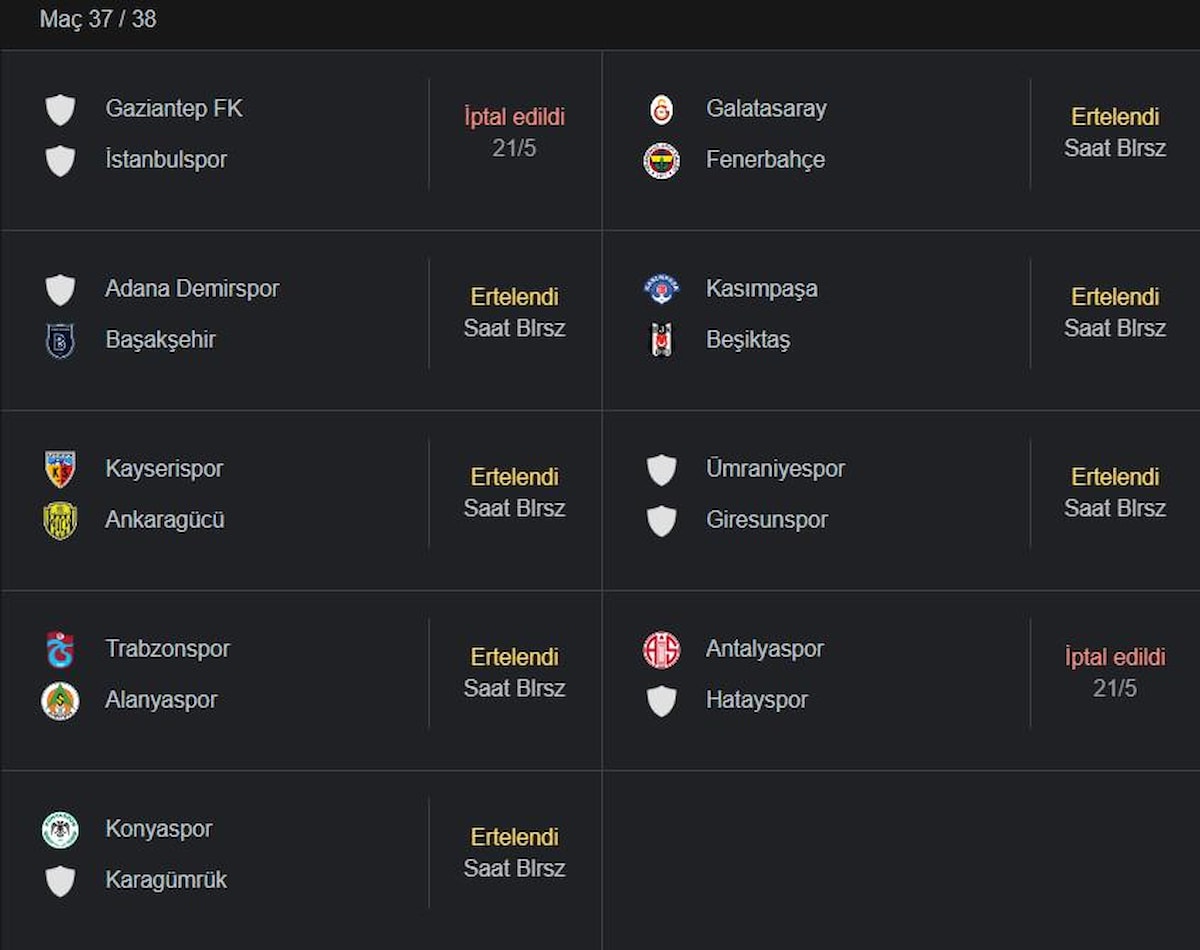
Task: Click İptal edildi status for Gaziantep match
Action: 514,117
